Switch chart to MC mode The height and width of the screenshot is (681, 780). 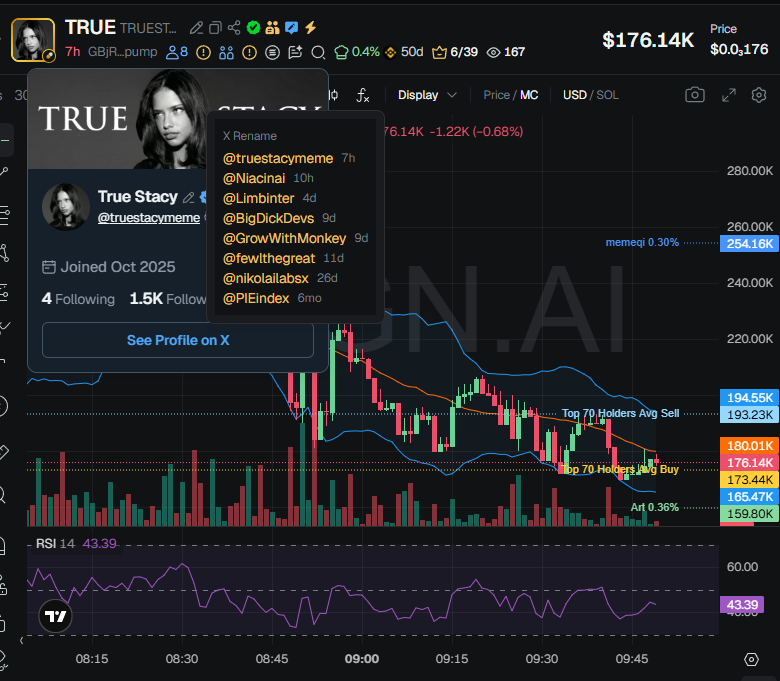[529, 95]
